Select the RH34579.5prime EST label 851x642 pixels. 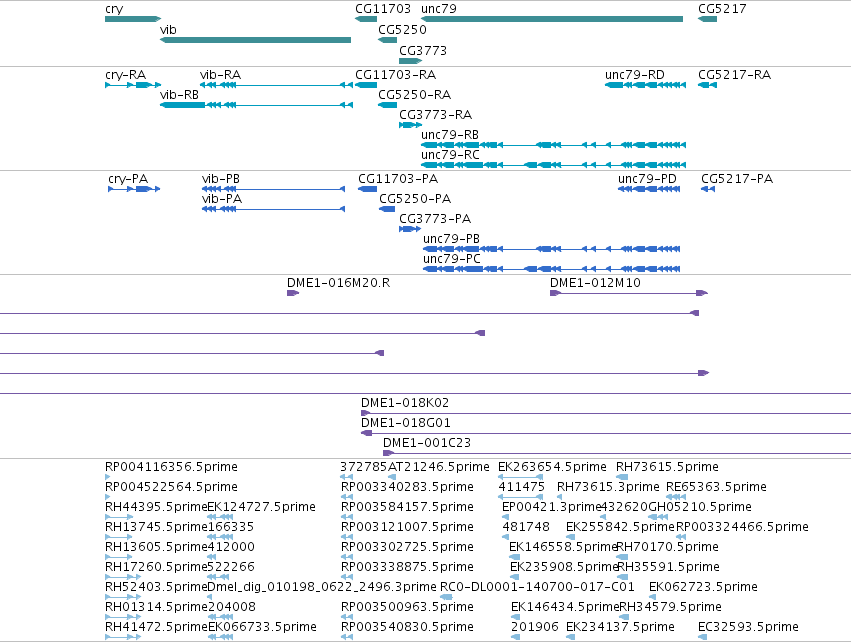tap(670, 607)
